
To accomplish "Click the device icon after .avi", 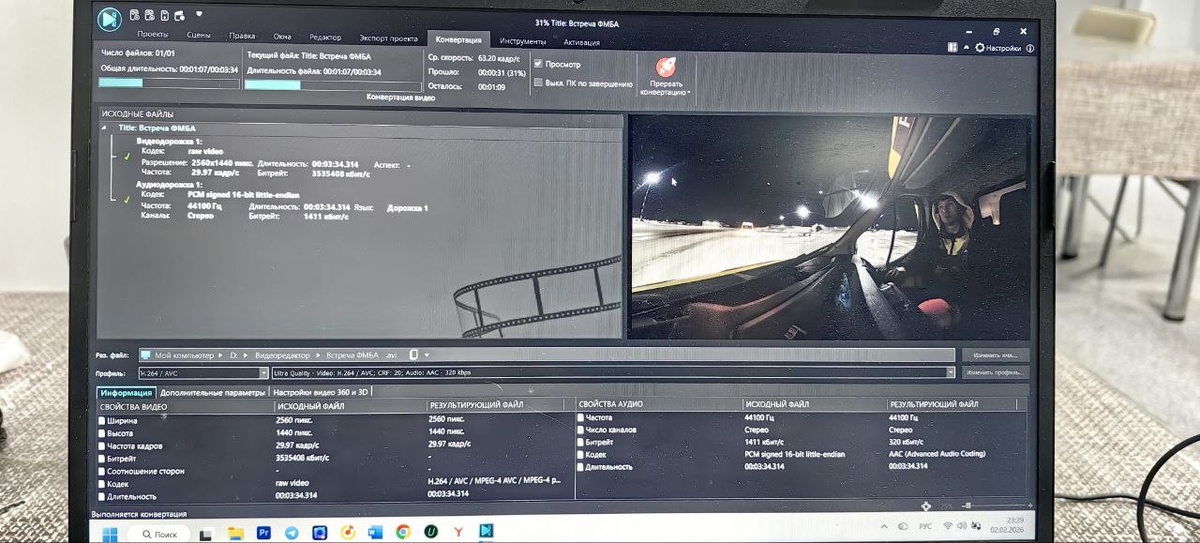I will (x=414, y=355).
